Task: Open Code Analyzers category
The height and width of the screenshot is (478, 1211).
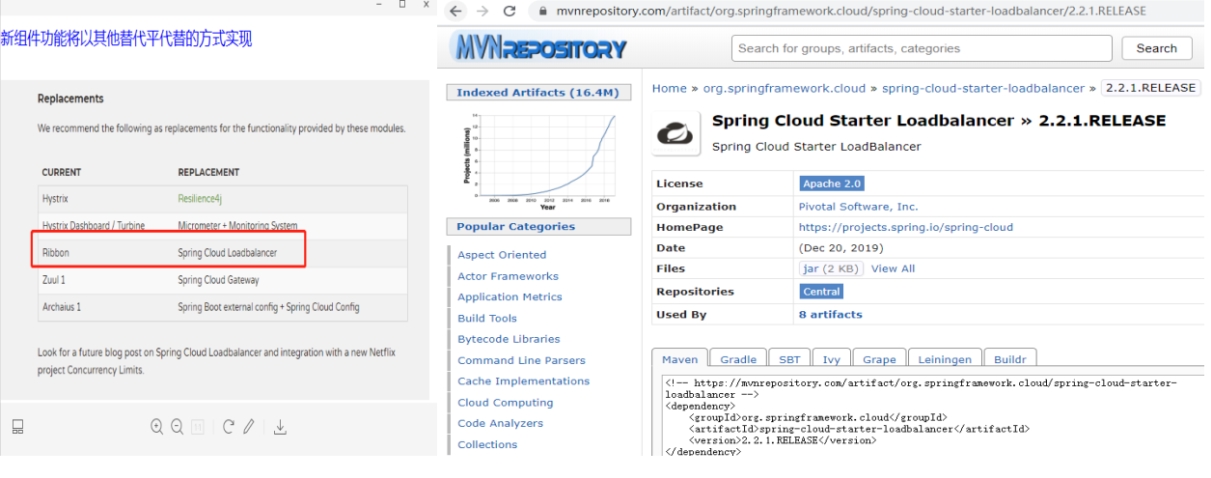Action: 500,423
